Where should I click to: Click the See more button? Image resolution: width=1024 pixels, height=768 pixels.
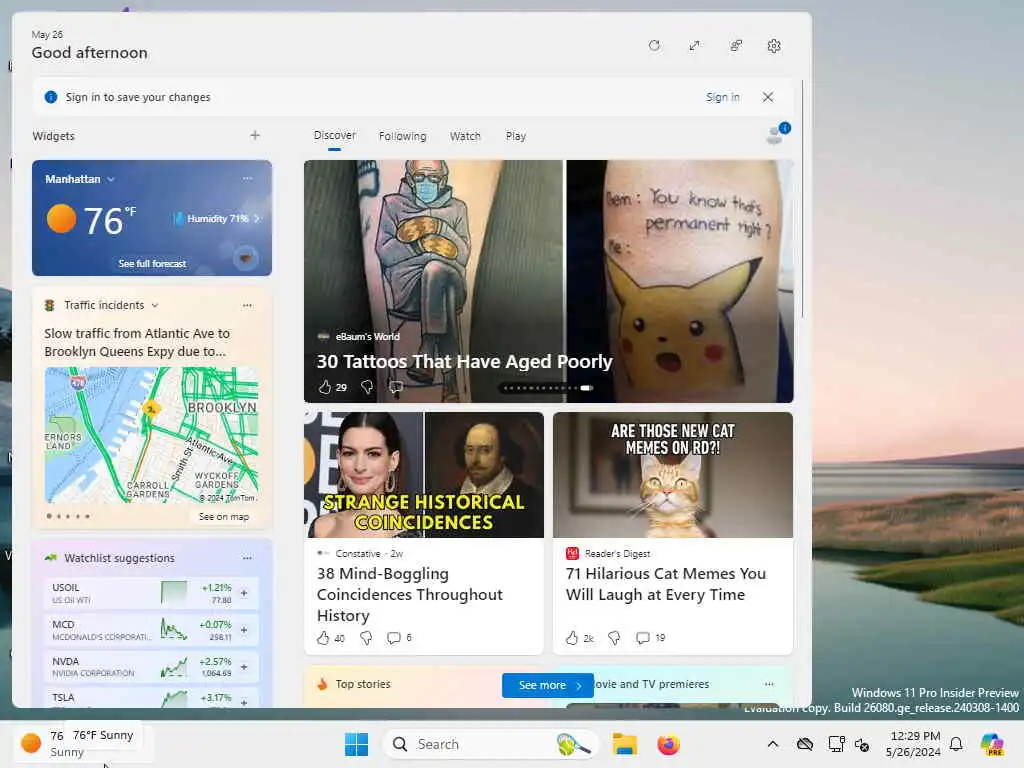point(548,685)
